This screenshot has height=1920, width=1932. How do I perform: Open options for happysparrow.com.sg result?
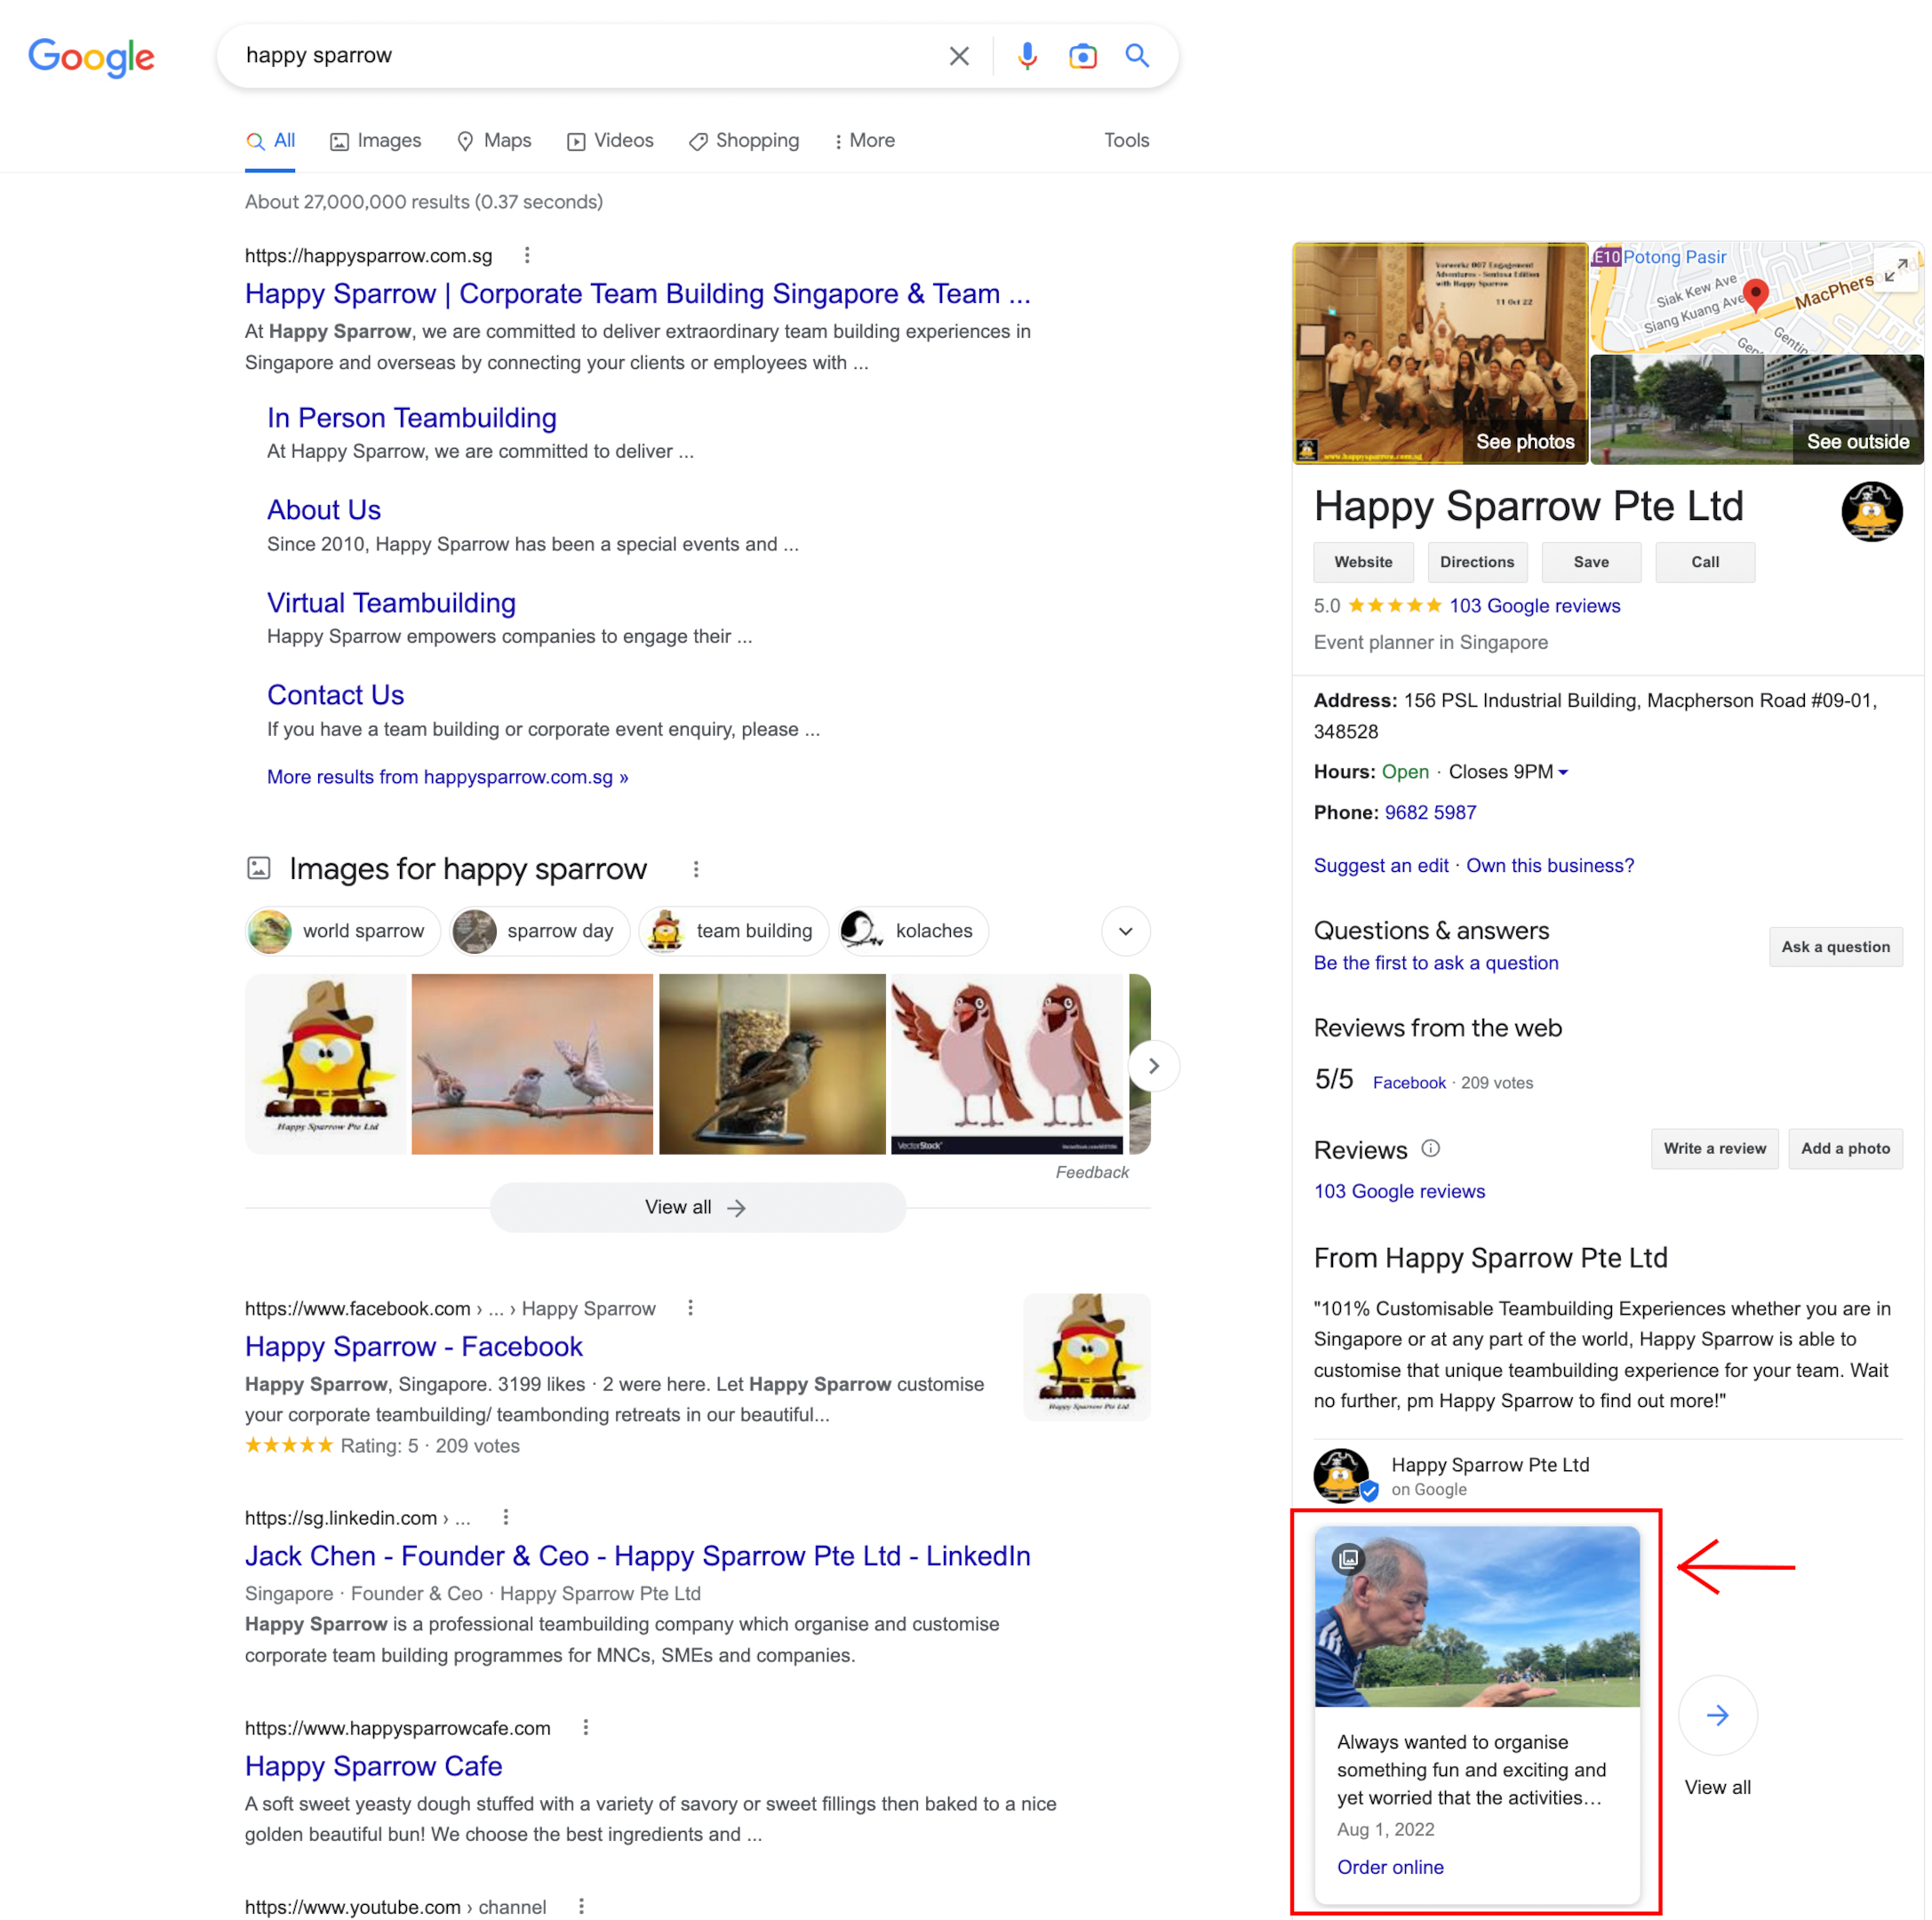[527, 255]
